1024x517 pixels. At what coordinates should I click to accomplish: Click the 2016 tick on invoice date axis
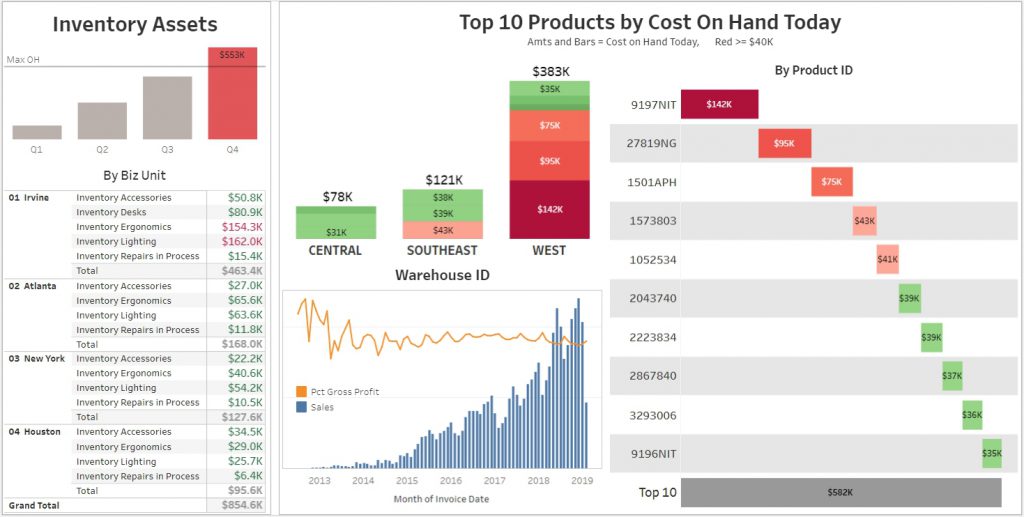(x=451, y=480)
